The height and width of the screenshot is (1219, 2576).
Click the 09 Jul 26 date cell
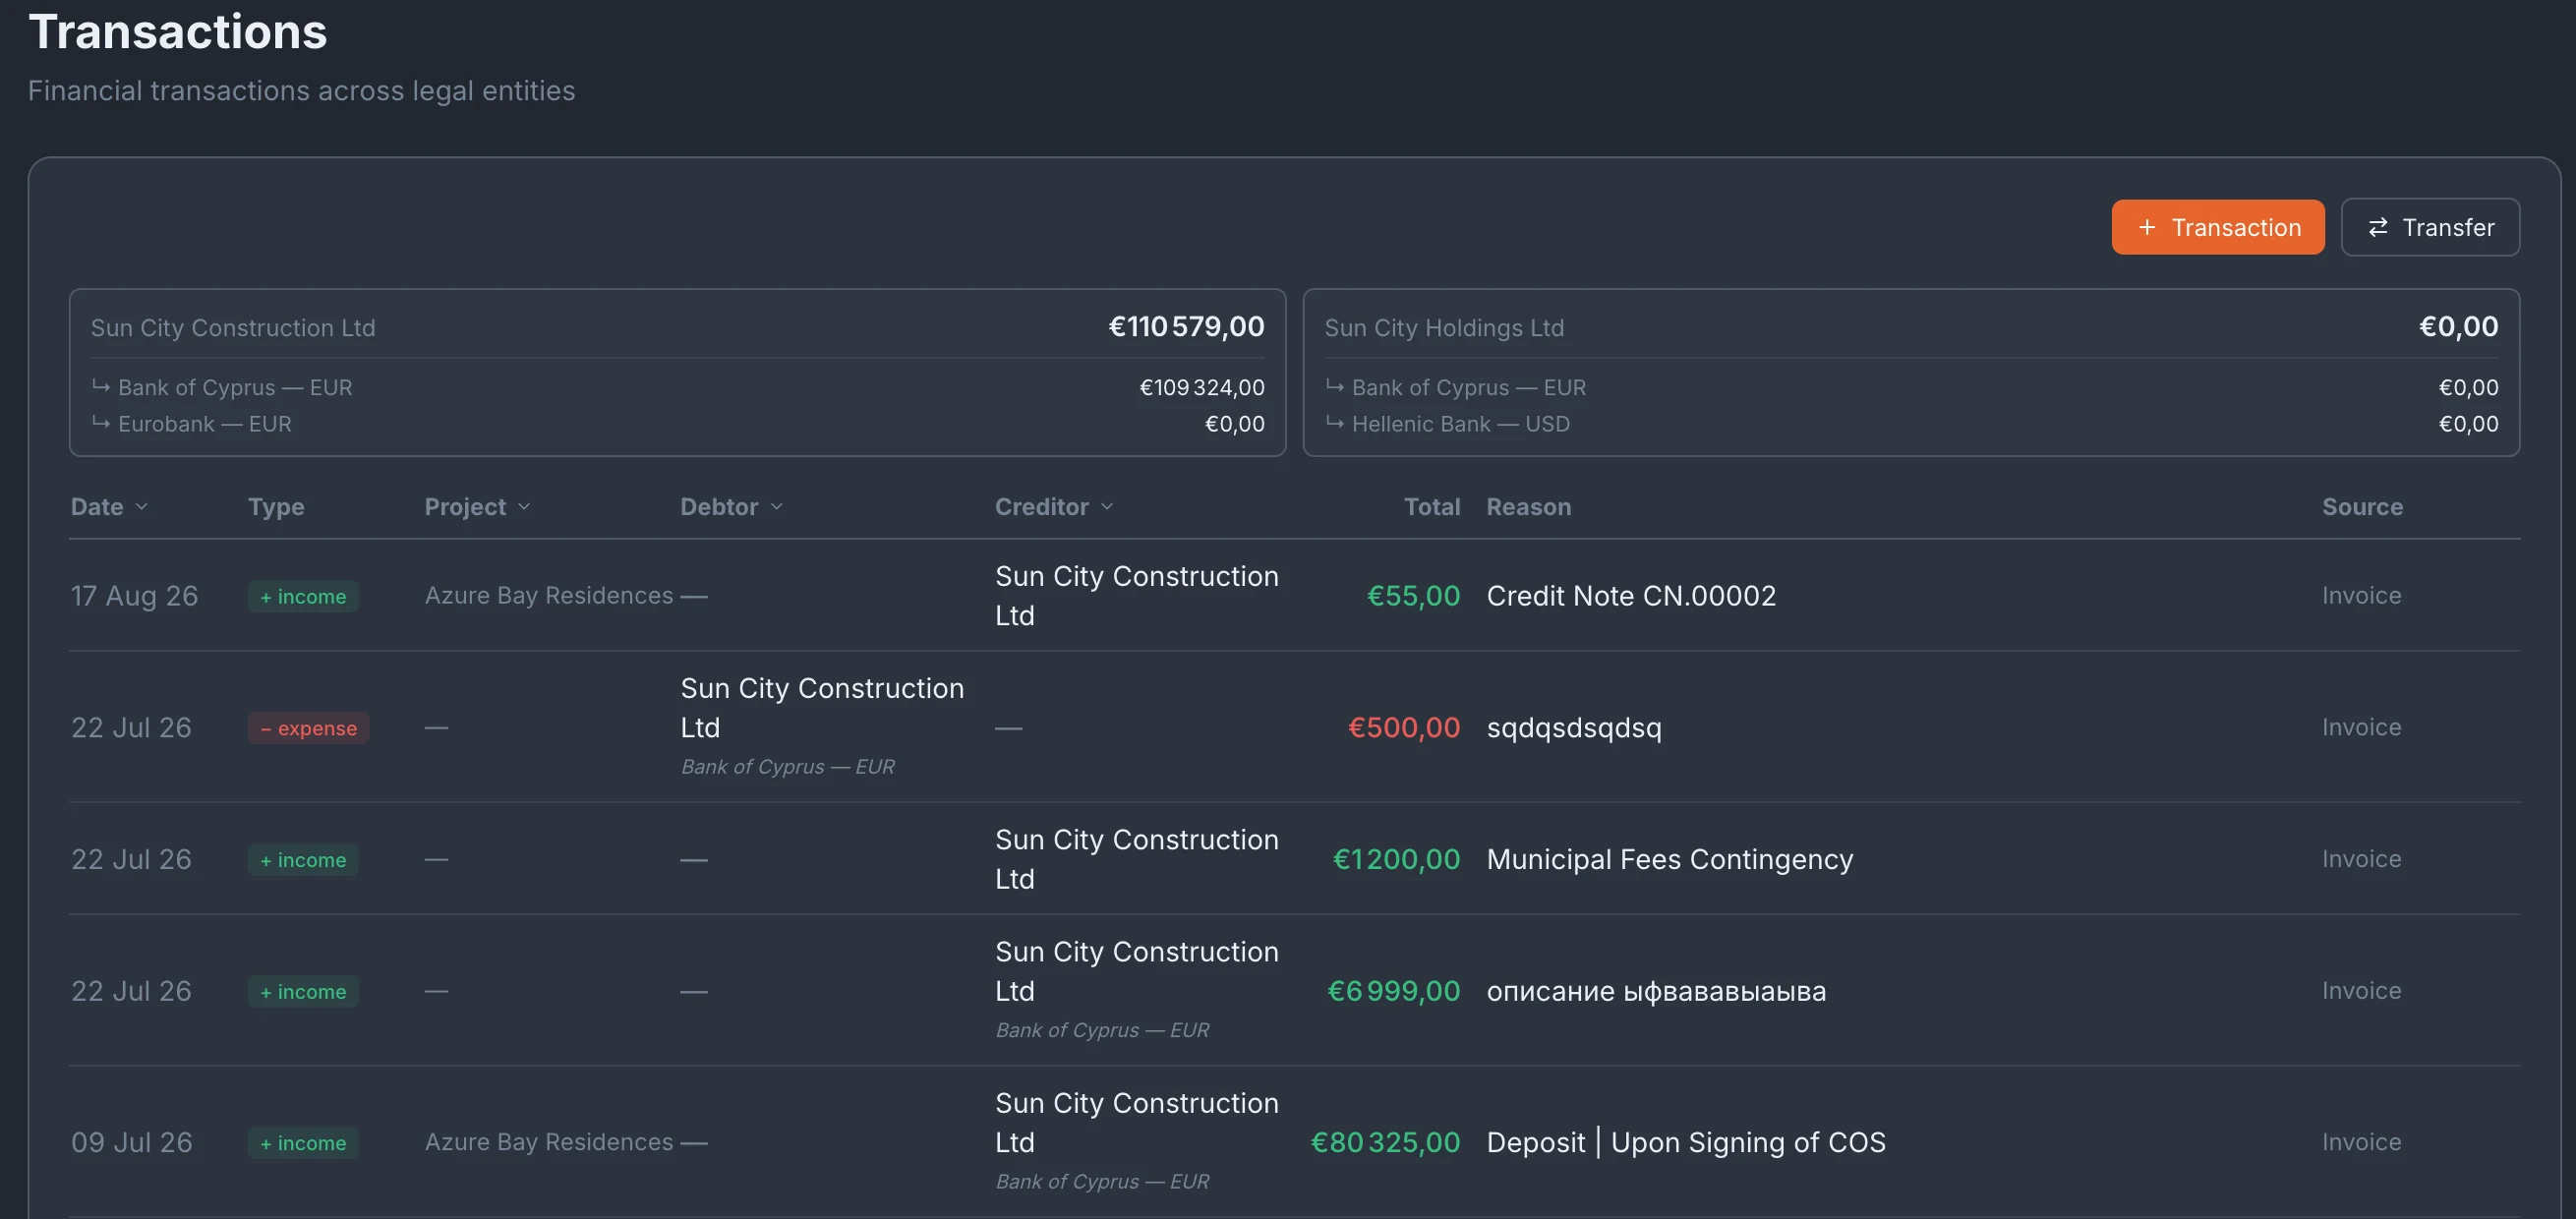pyautogui.click(x=131, y=1142)
